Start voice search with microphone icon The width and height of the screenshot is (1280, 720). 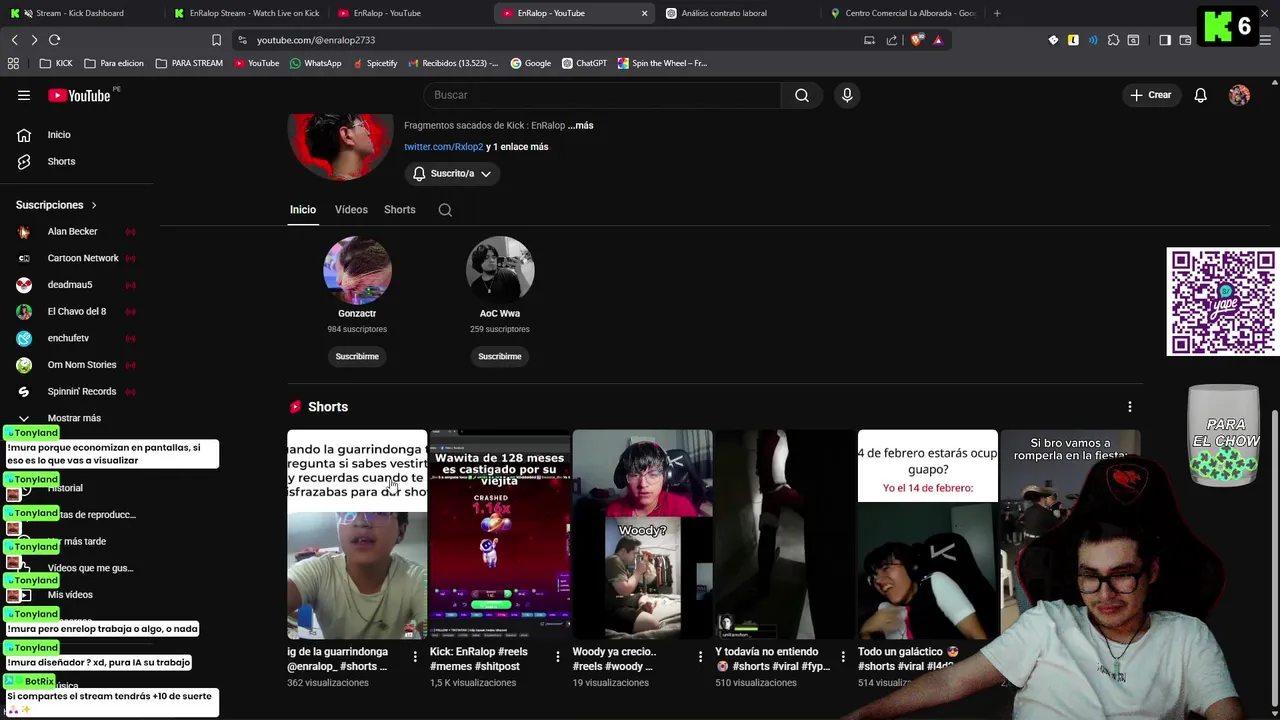pos(847,95)
